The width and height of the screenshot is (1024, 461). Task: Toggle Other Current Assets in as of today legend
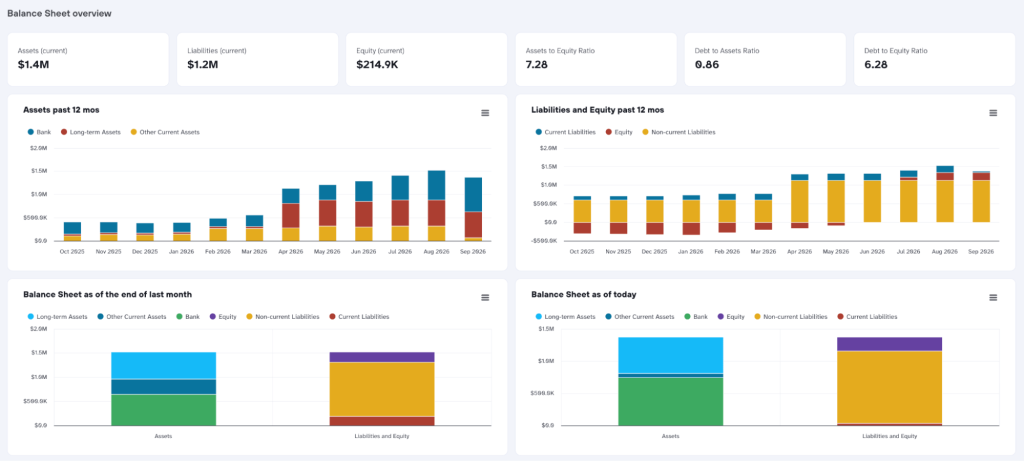click(641, 317)
